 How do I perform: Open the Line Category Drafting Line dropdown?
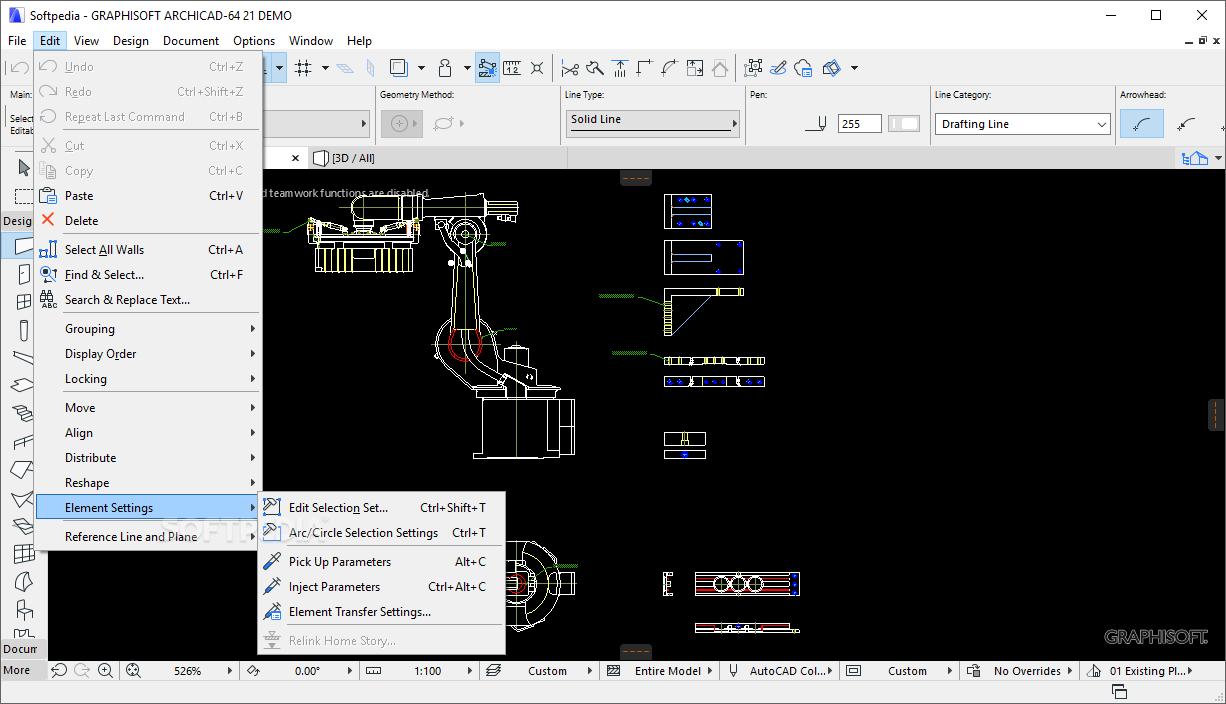coord(1024,124)
